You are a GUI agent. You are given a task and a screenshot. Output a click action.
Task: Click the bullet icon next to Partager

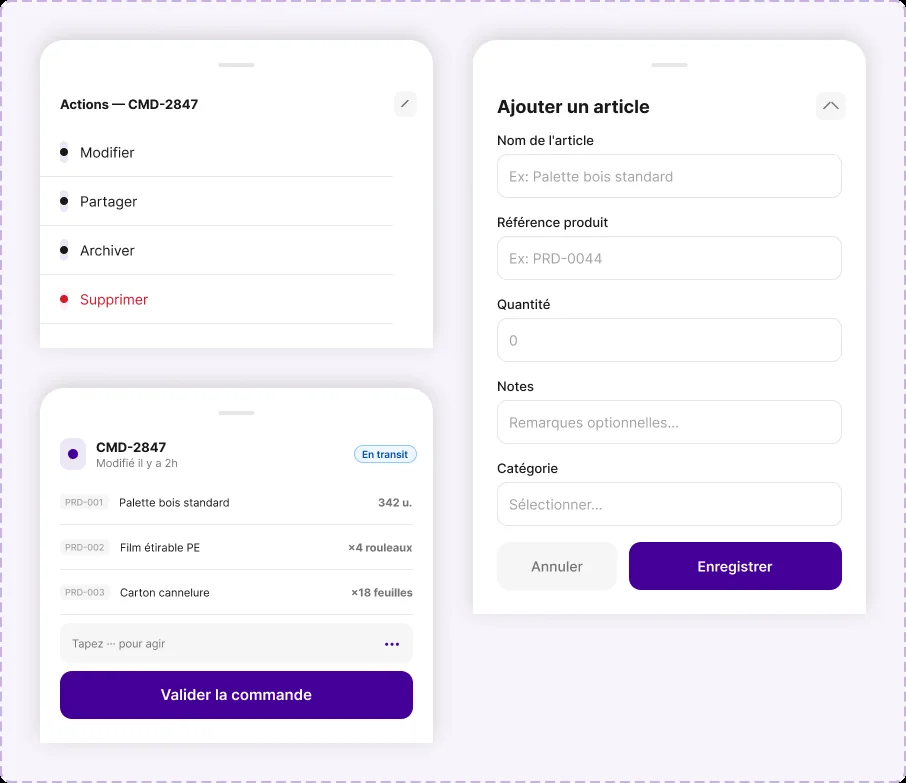point(64,201)
